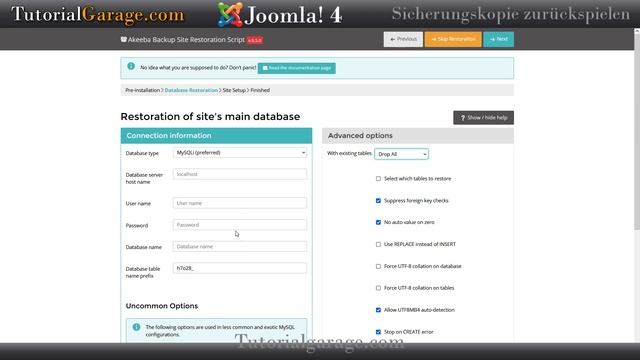The width and height of the screenshot is (640, 360).
Task: Click the Restoration of site's main database heading
Action: coord(210,117)
